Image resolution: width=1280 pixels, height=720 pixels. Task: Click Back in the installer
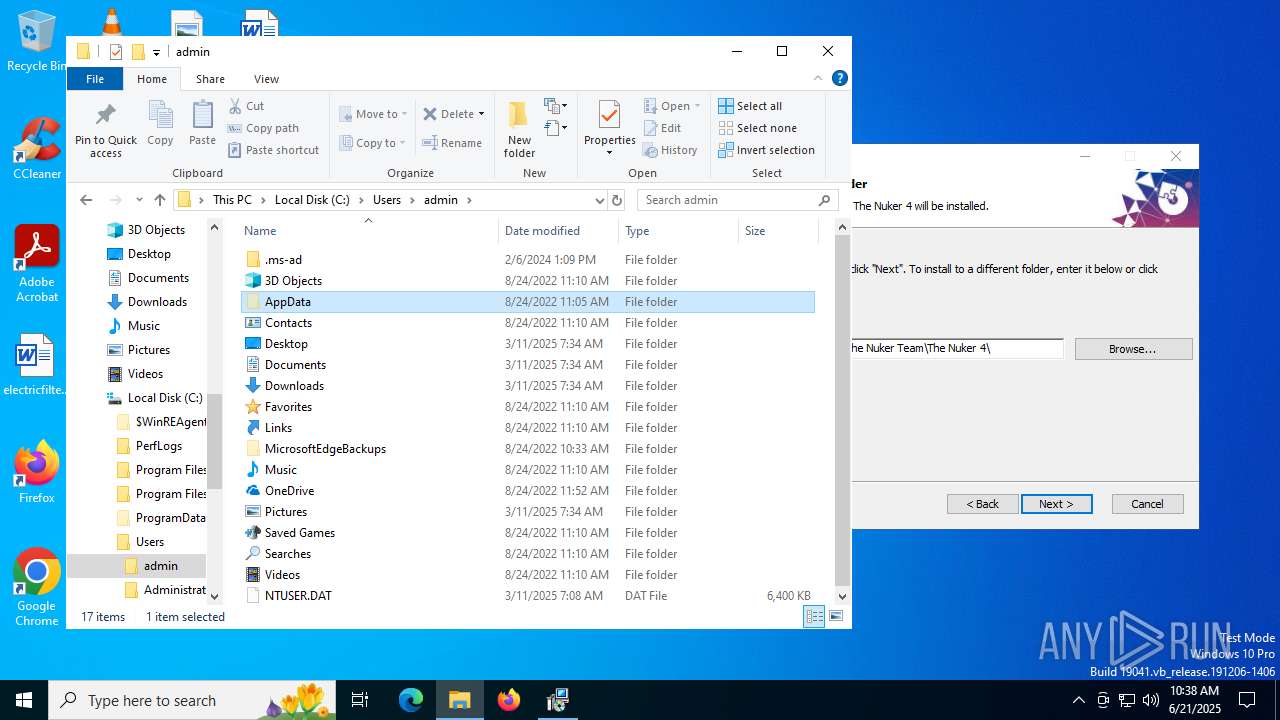[983, 504]
